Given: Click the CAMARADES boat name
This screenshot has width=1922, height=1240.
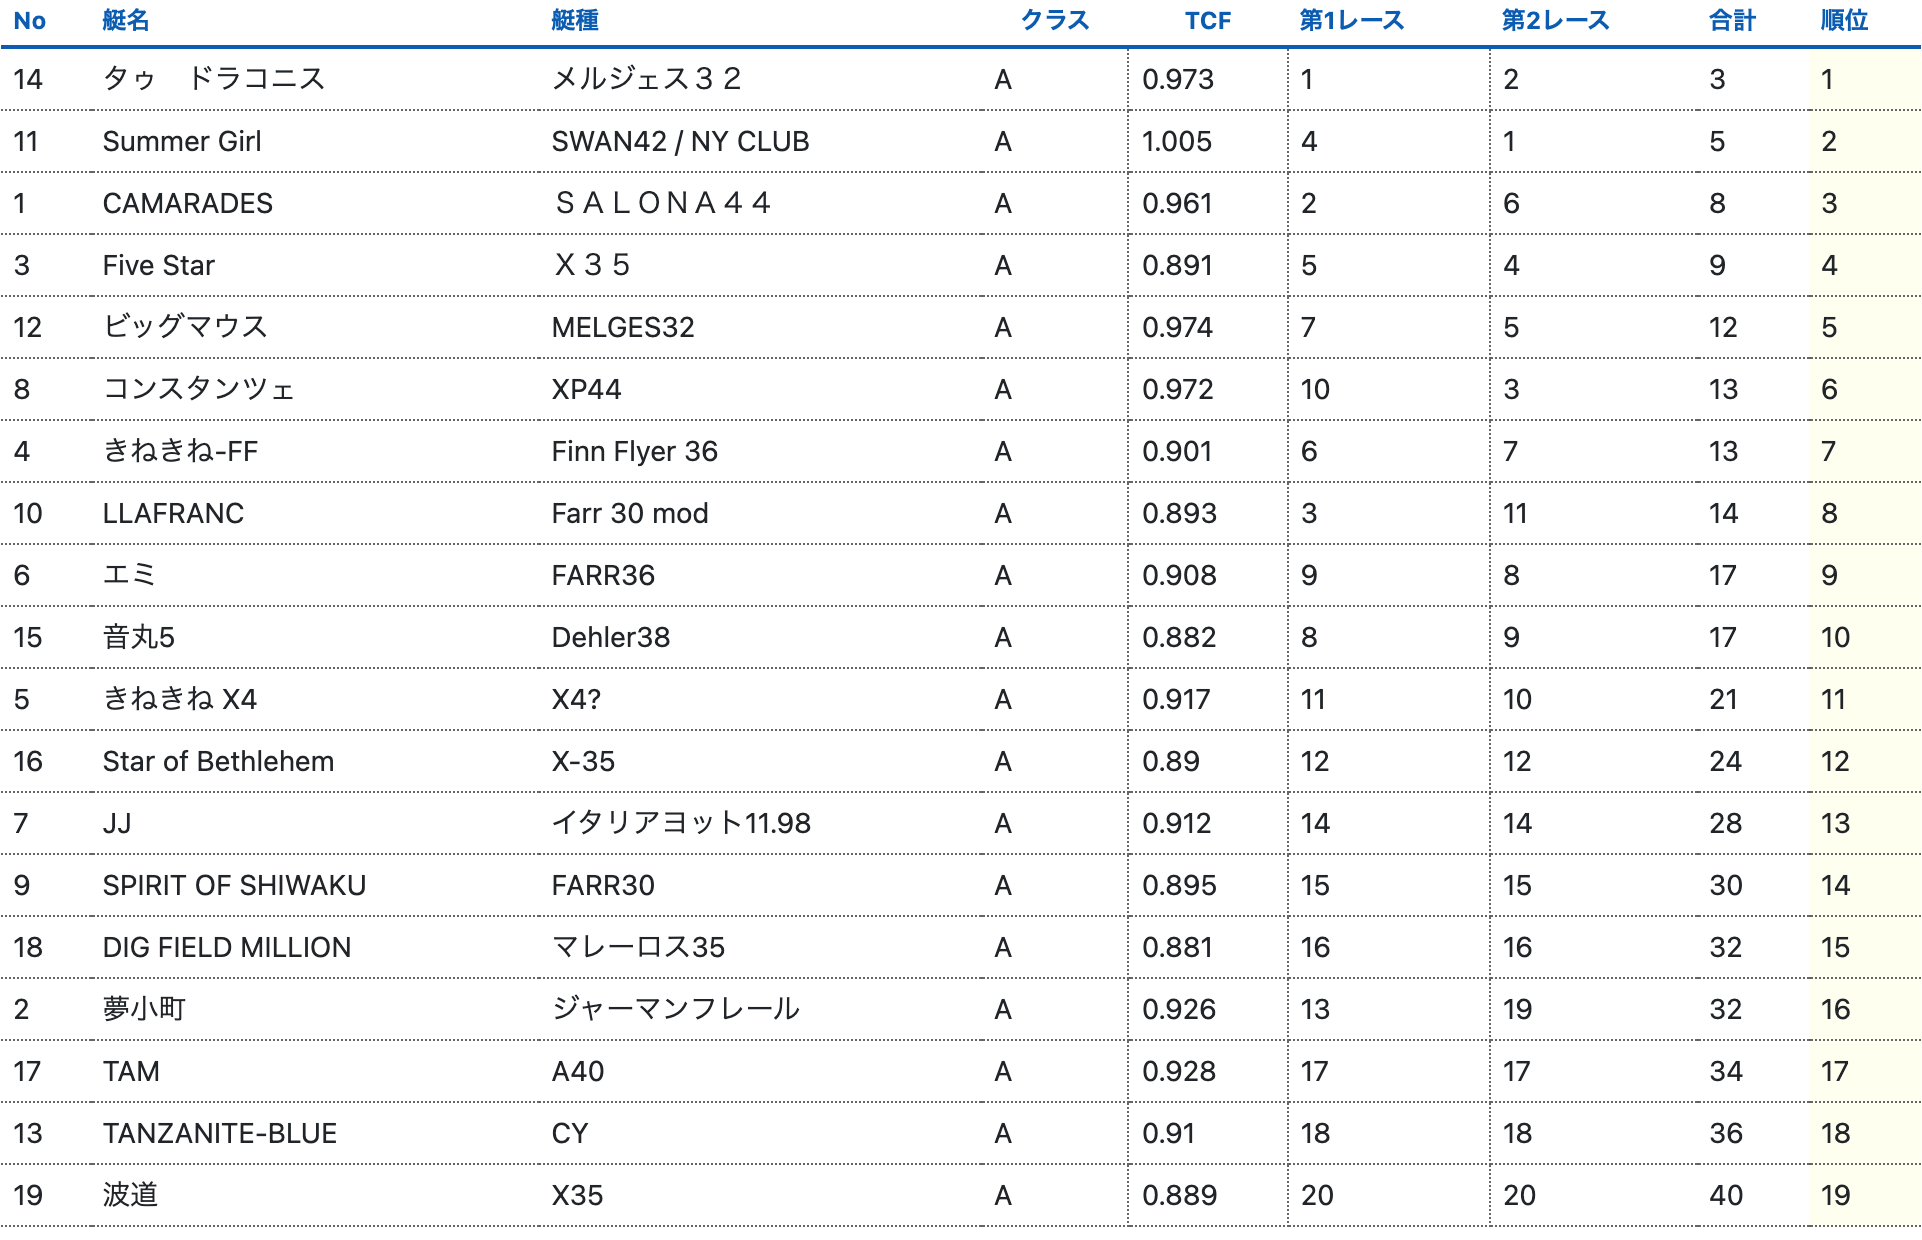Looking at the screenshot, I should coord(187,204).
